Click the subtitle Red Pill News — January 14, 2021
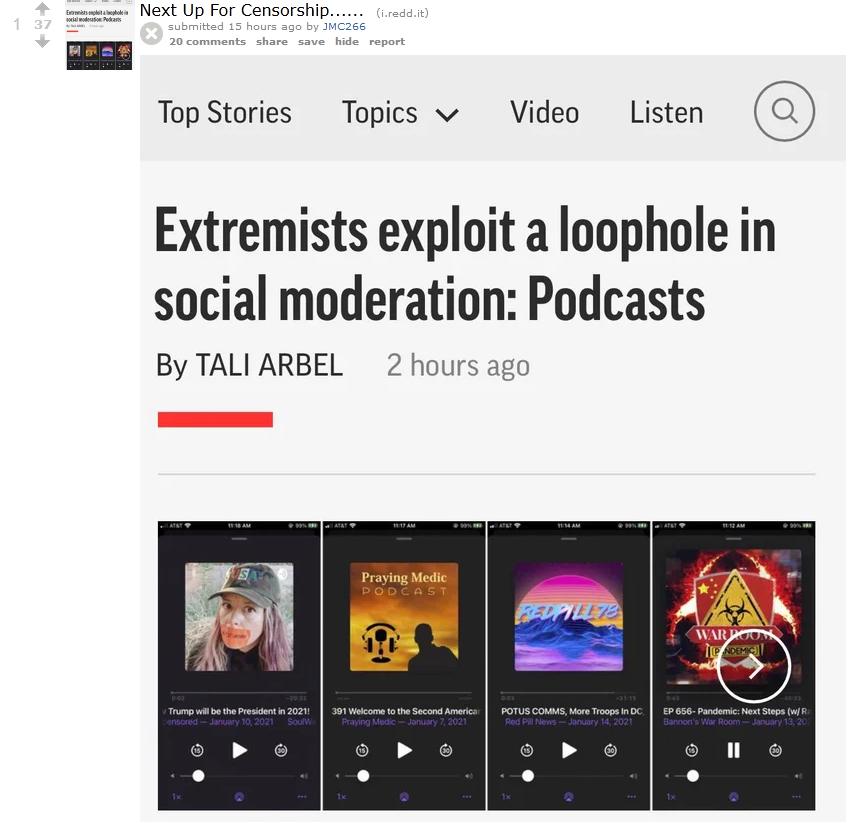 (x=569, y=721)
